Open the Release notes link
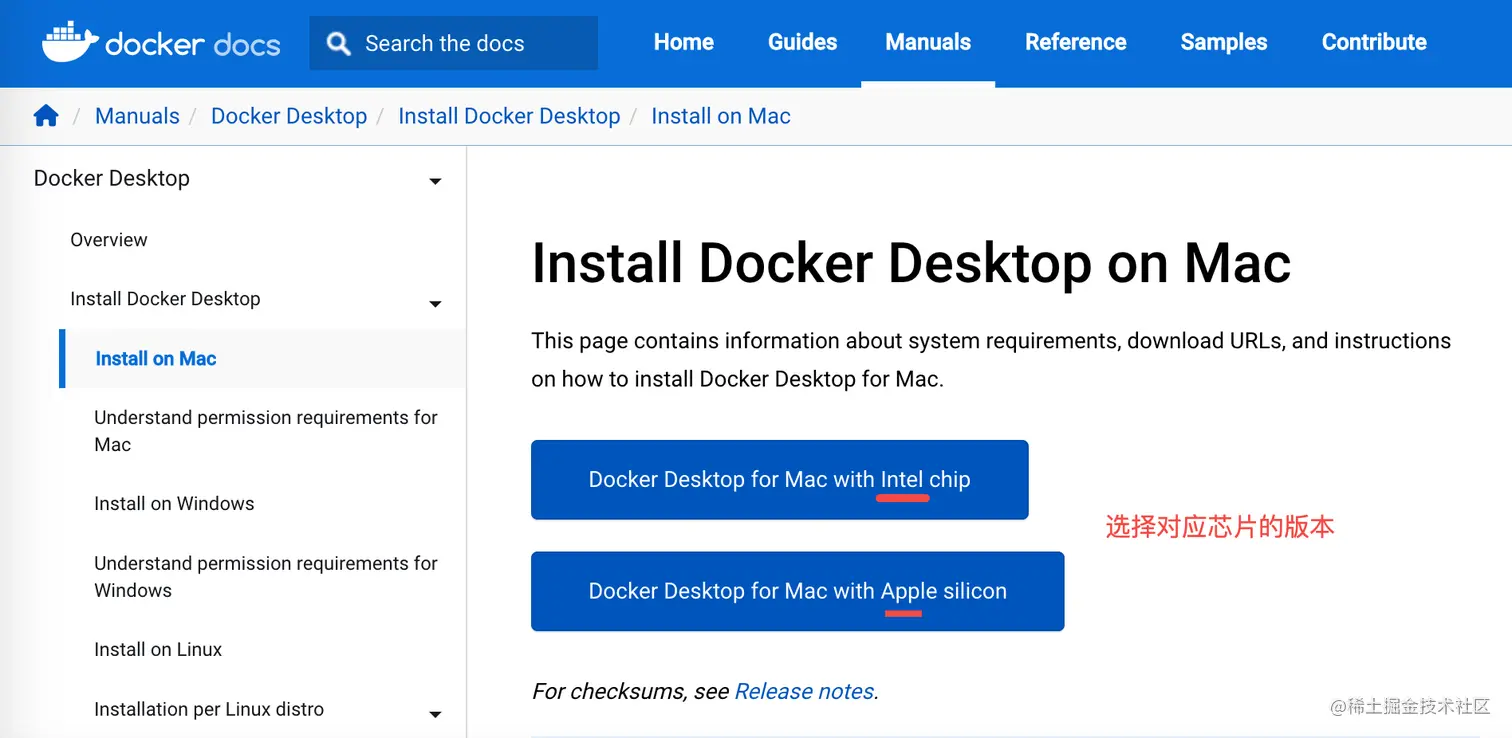1512x738 pixels. [804, 691]
